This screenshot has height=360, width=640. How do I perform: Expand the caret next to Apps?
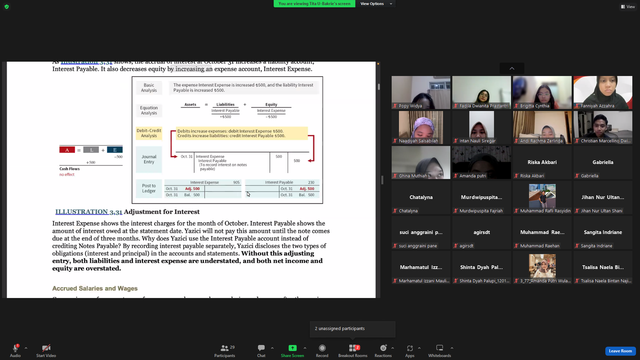(x=419, y=348)
